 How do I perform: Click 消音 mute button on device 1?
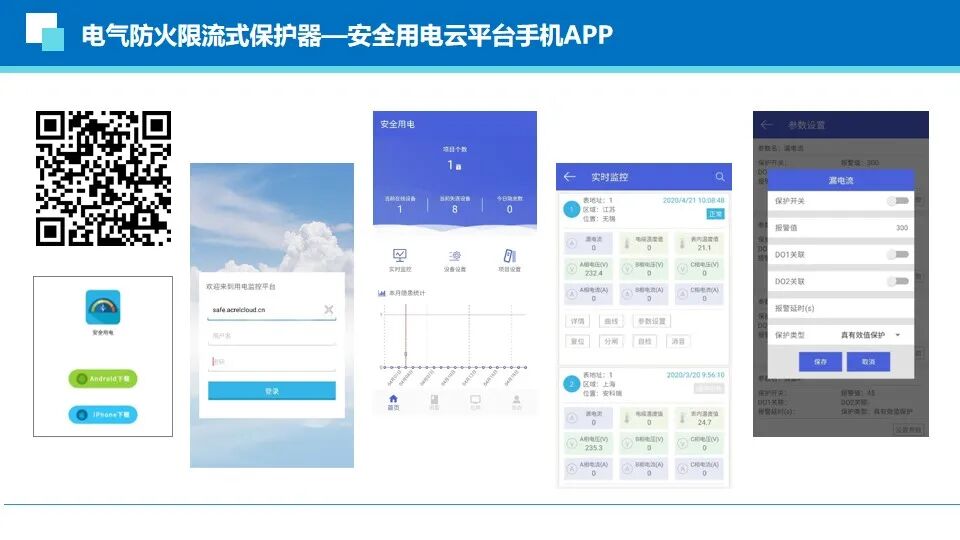pyautogui.click(x=678, y=341)
